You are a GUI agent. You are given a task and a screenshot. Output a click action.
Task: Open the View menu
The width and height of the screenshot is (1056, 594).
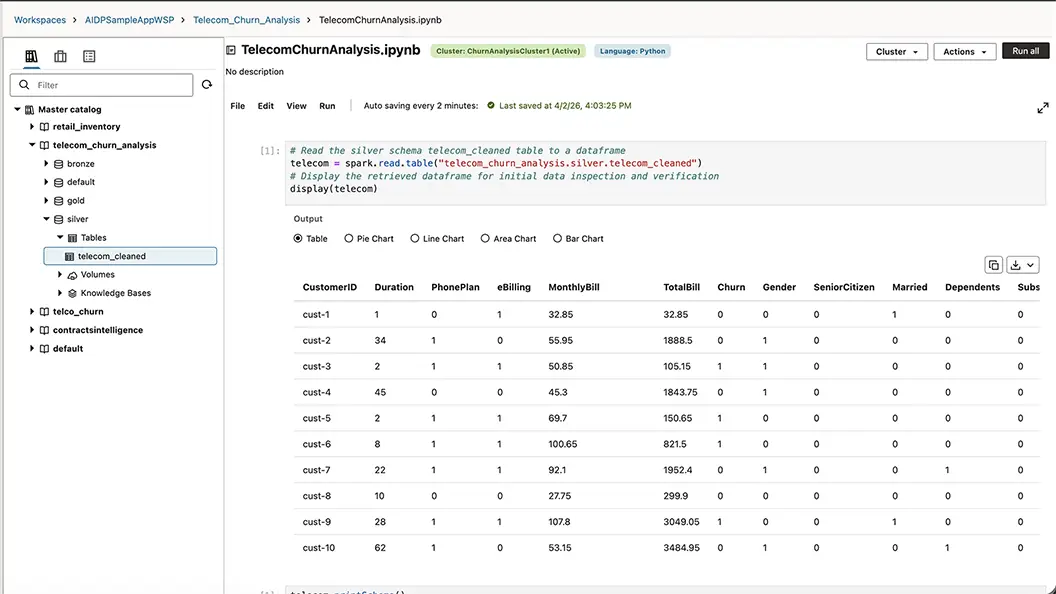tap(296, 106)
